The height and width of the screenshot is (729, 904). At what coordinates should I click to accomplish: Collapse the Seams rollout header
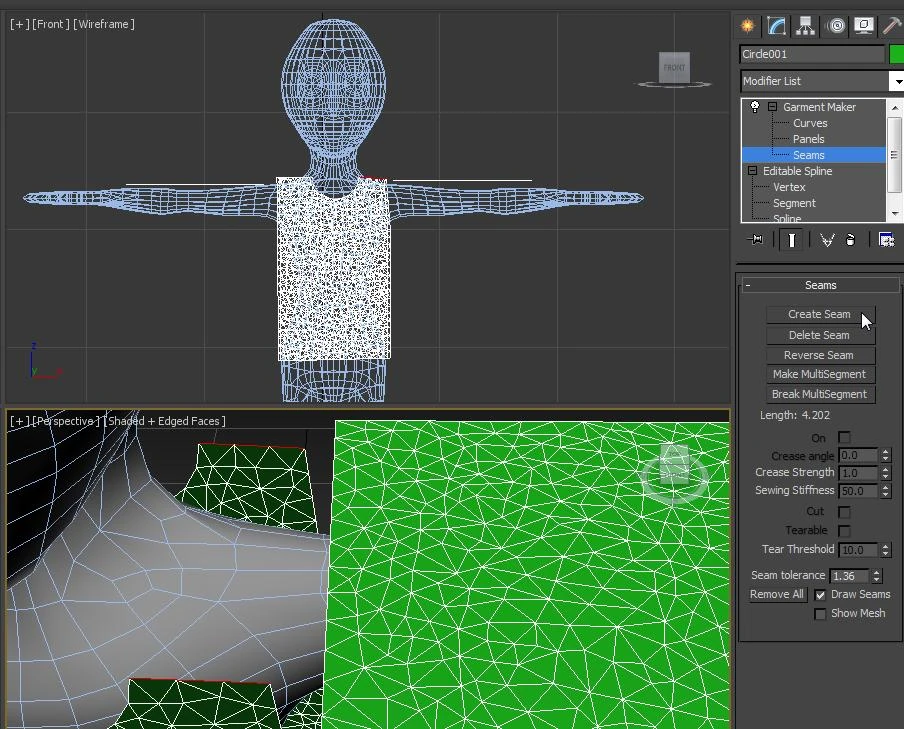point(820,285)
